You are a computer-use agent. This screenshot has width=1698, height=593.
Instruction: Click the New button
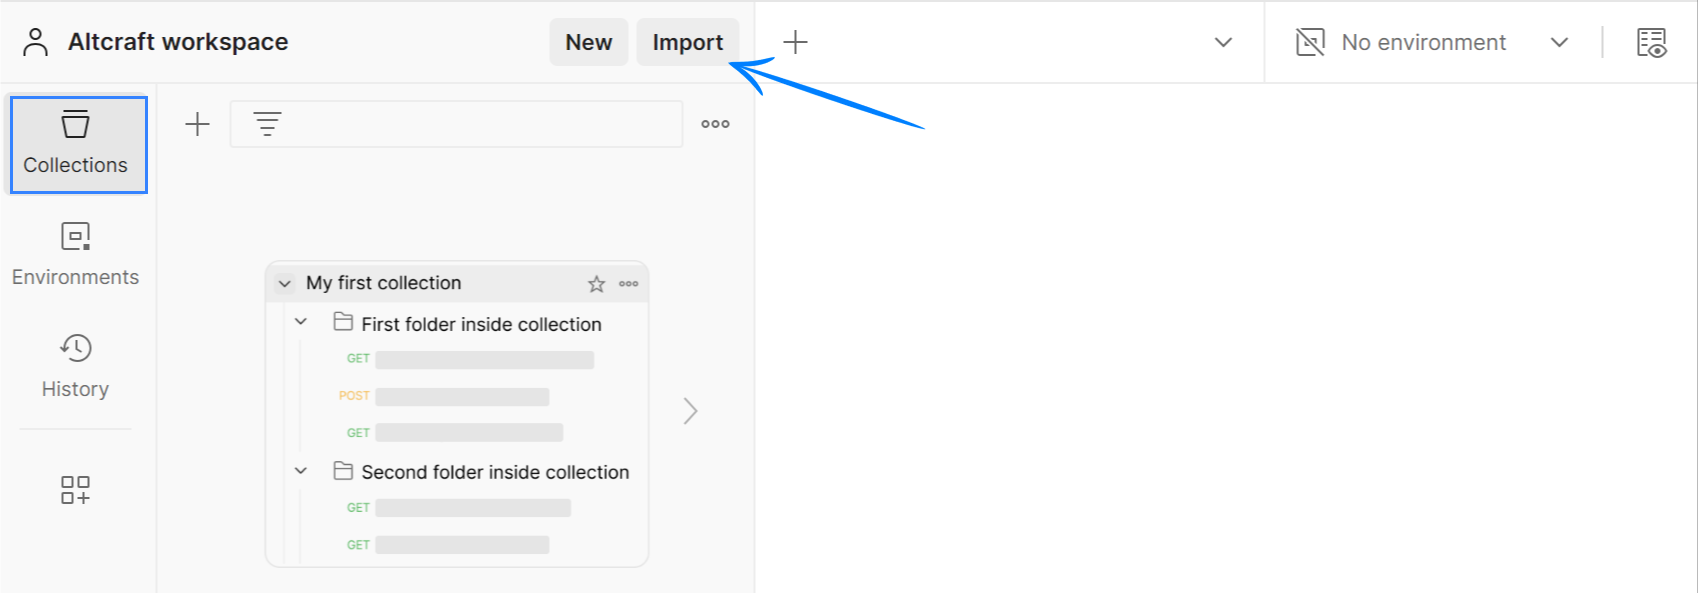click(589, 42)
